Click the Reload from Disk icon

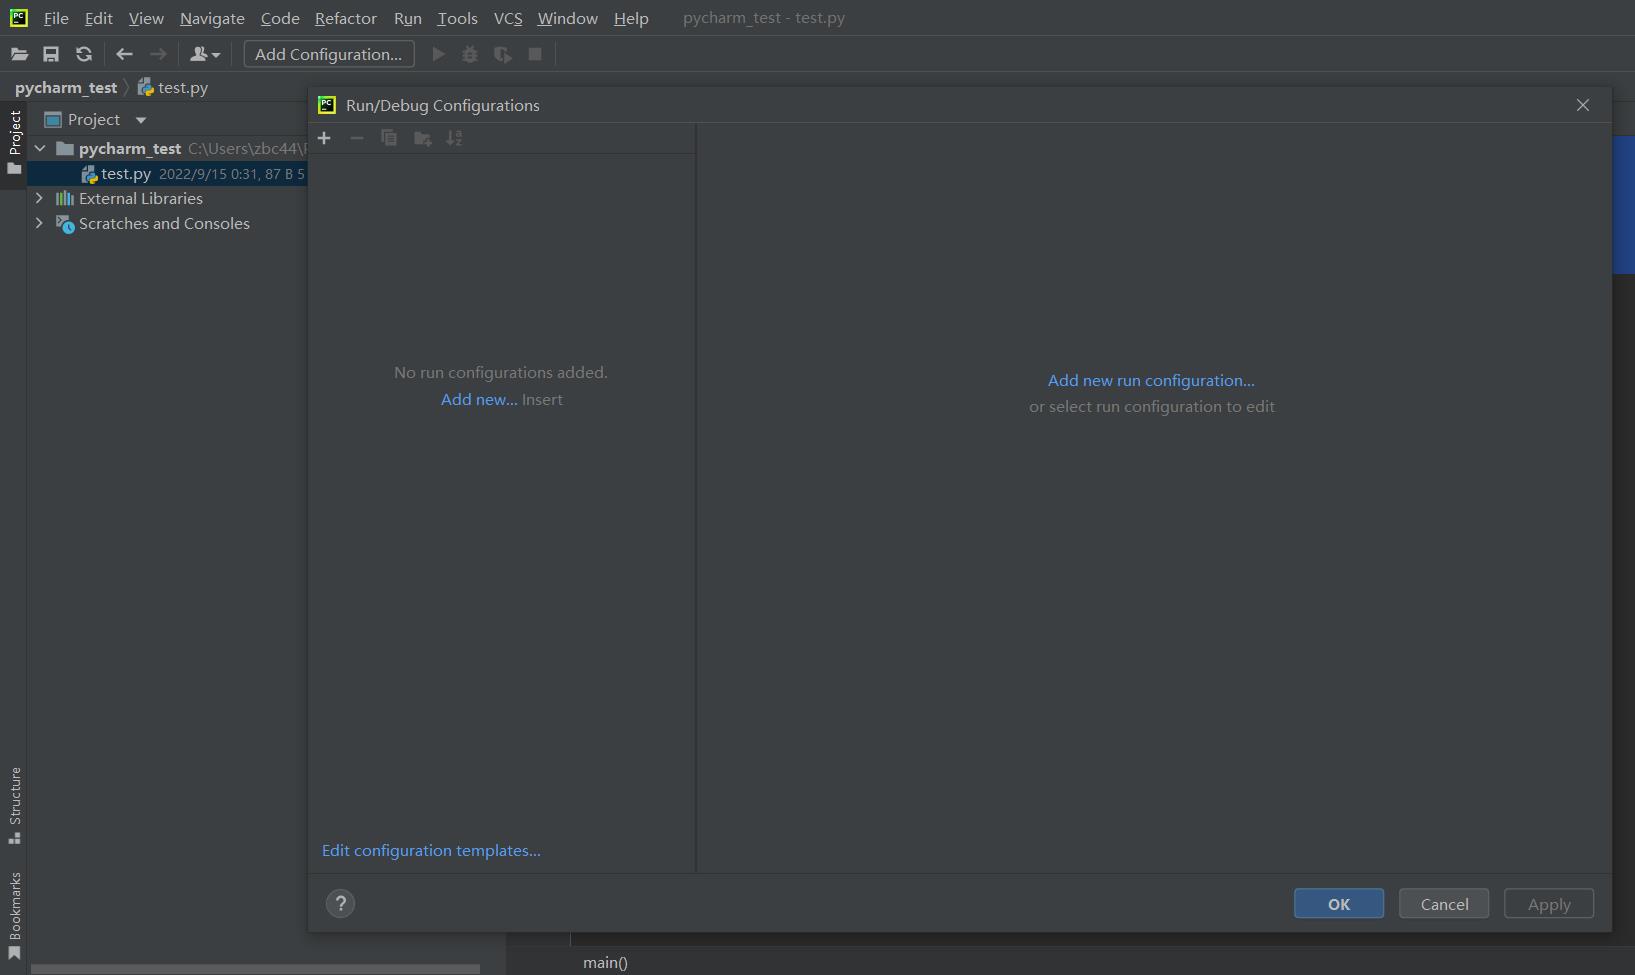point(84,54)
